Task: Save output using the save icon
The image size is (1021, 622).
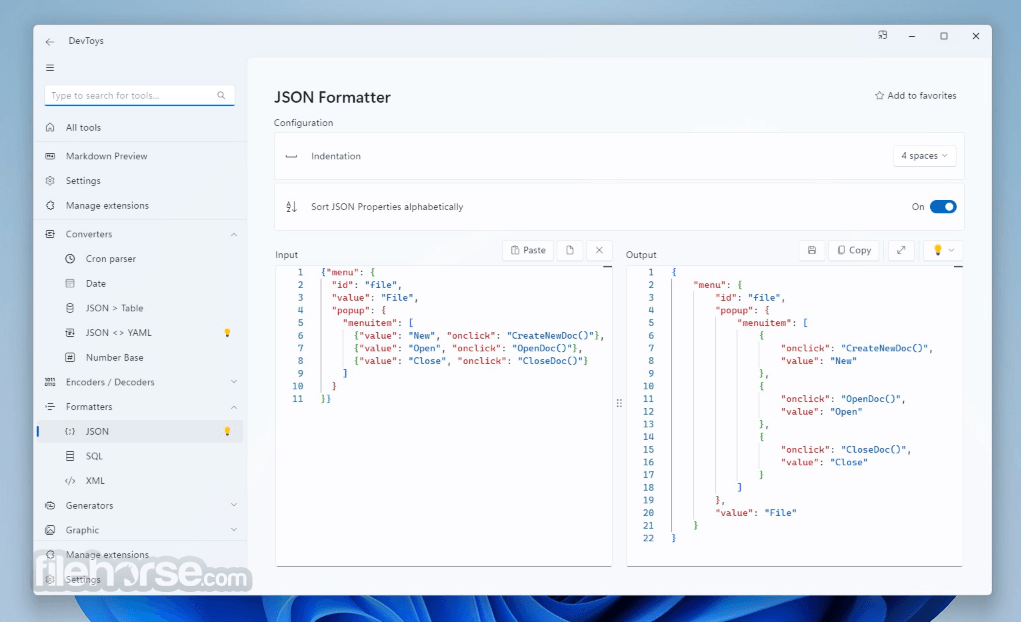Action: point(812,250)
